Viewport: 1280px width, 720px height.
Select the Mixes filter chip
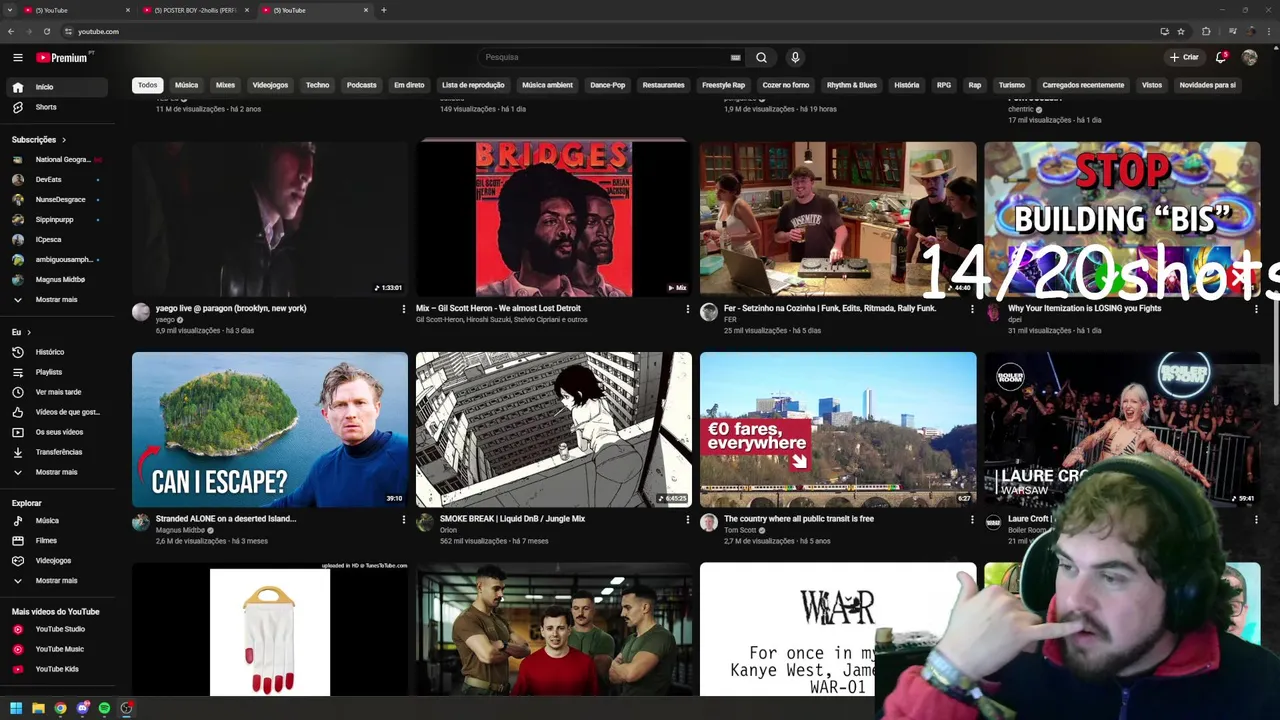coord(225,85)
